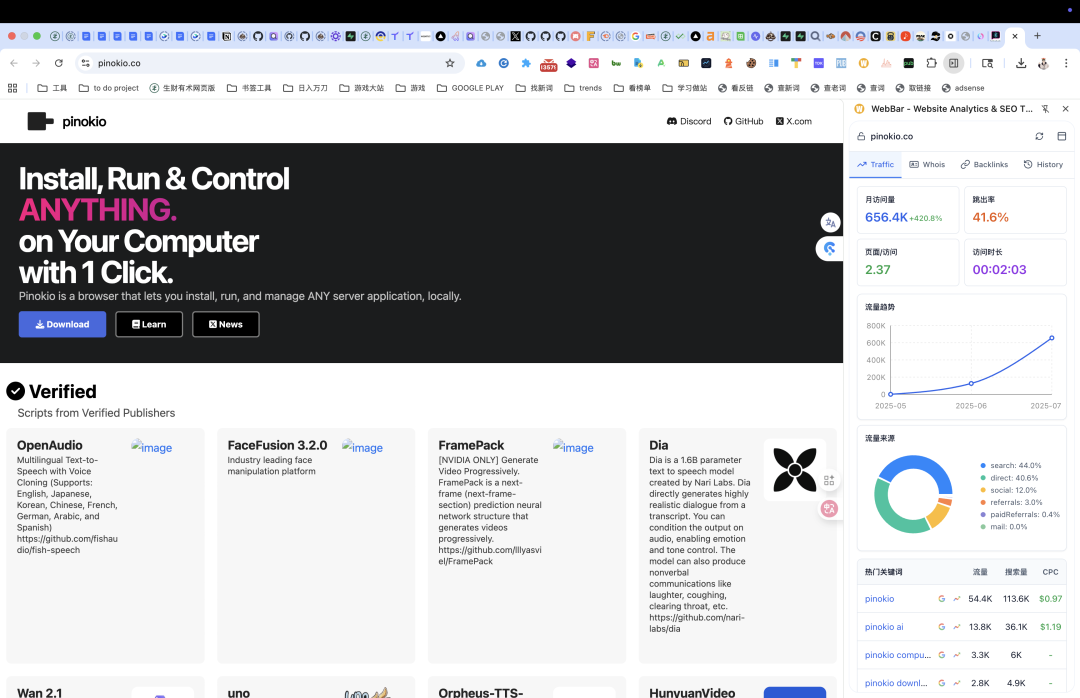The width and height of the screenshot is (1080, 698).
Task: Bookmark this page with the star icon
Action: pyautogui.click(x=450, y=63)
